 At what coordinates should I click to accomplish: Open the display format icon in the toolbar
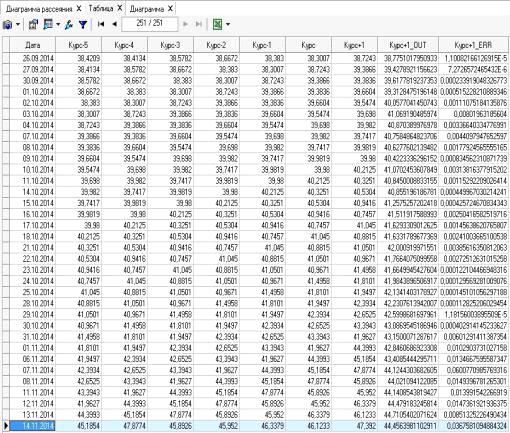[8, 24]
